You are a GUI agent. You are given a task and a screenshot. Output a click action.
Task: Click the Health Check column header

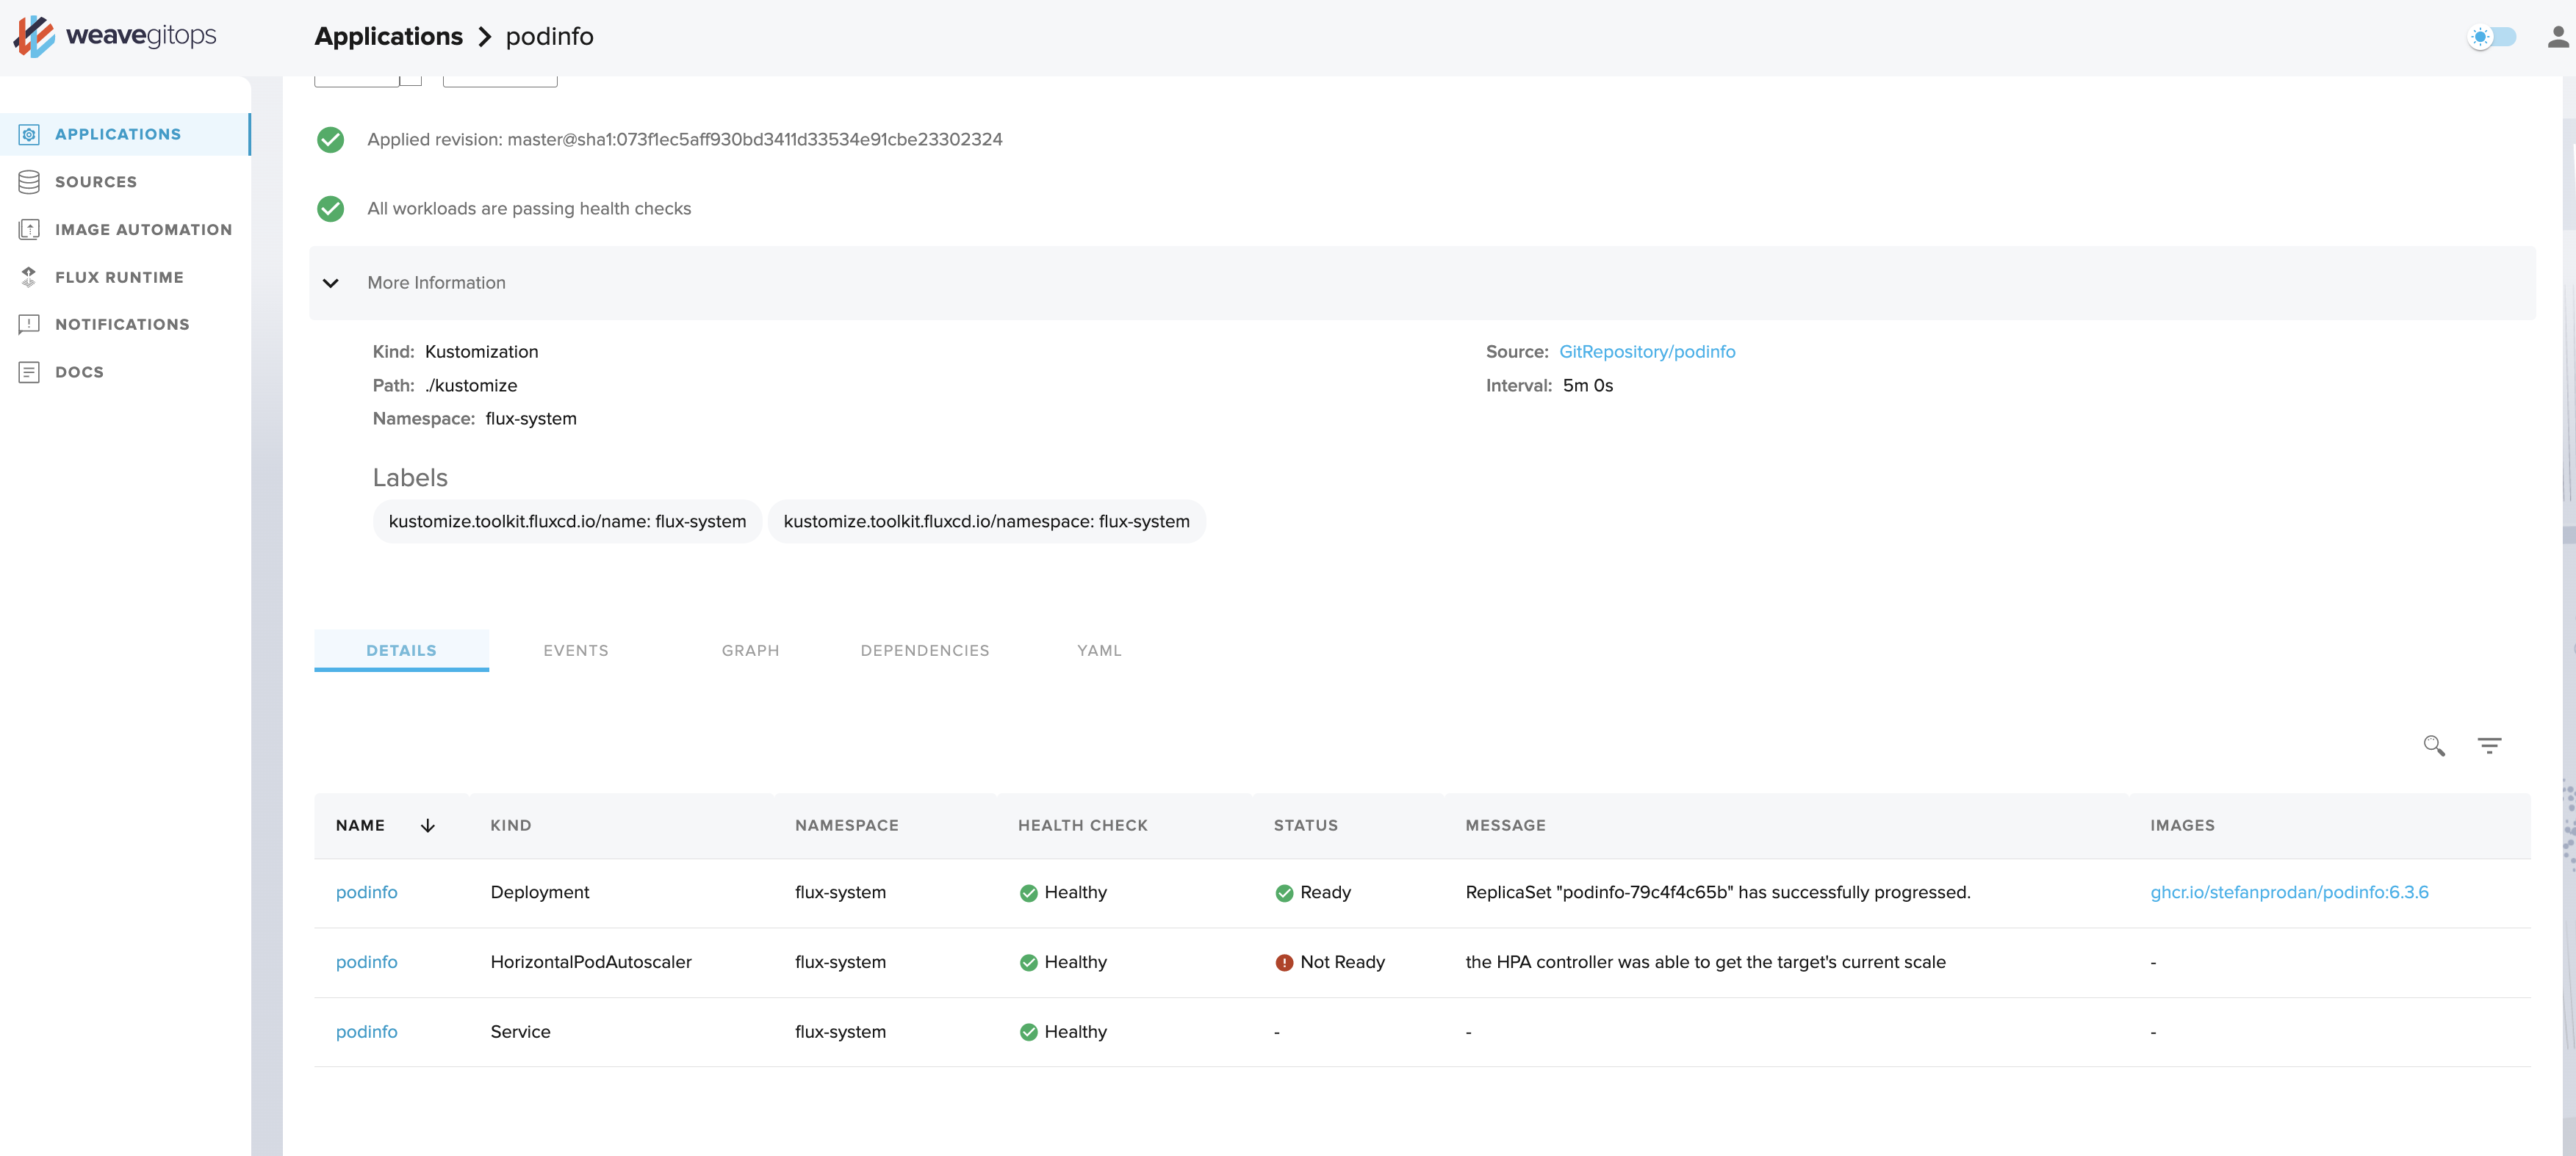(1082, 825)
